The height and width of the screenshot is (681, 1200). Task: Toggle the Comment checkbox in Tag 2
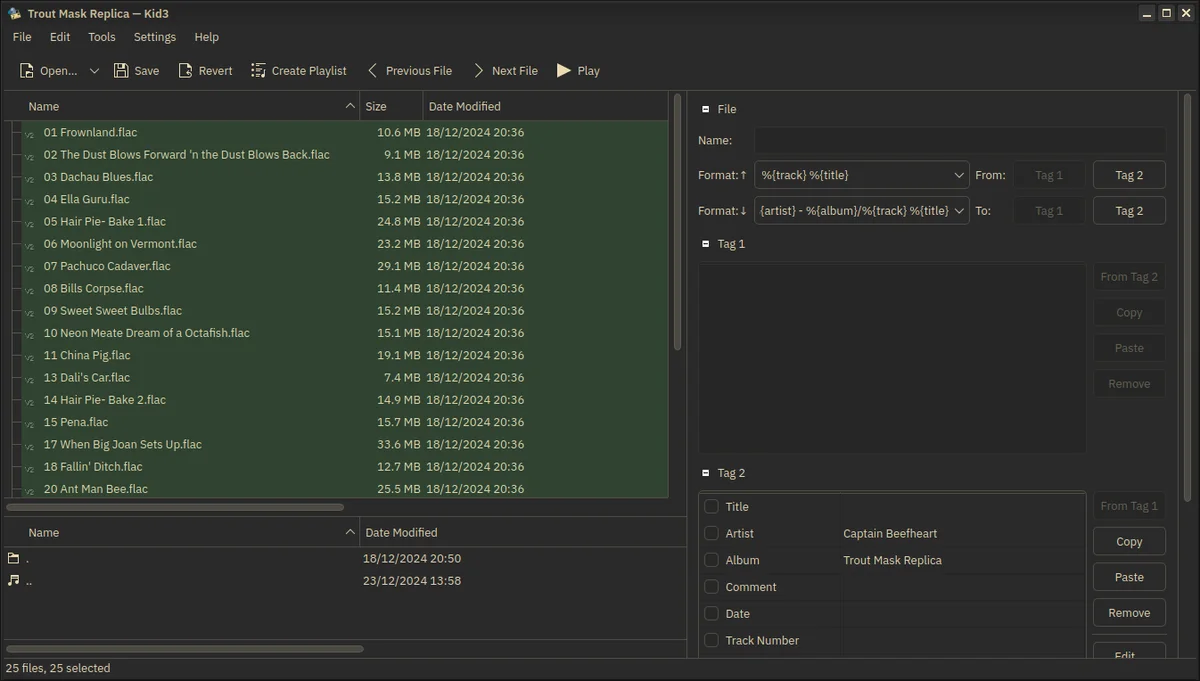pos(710,587)
